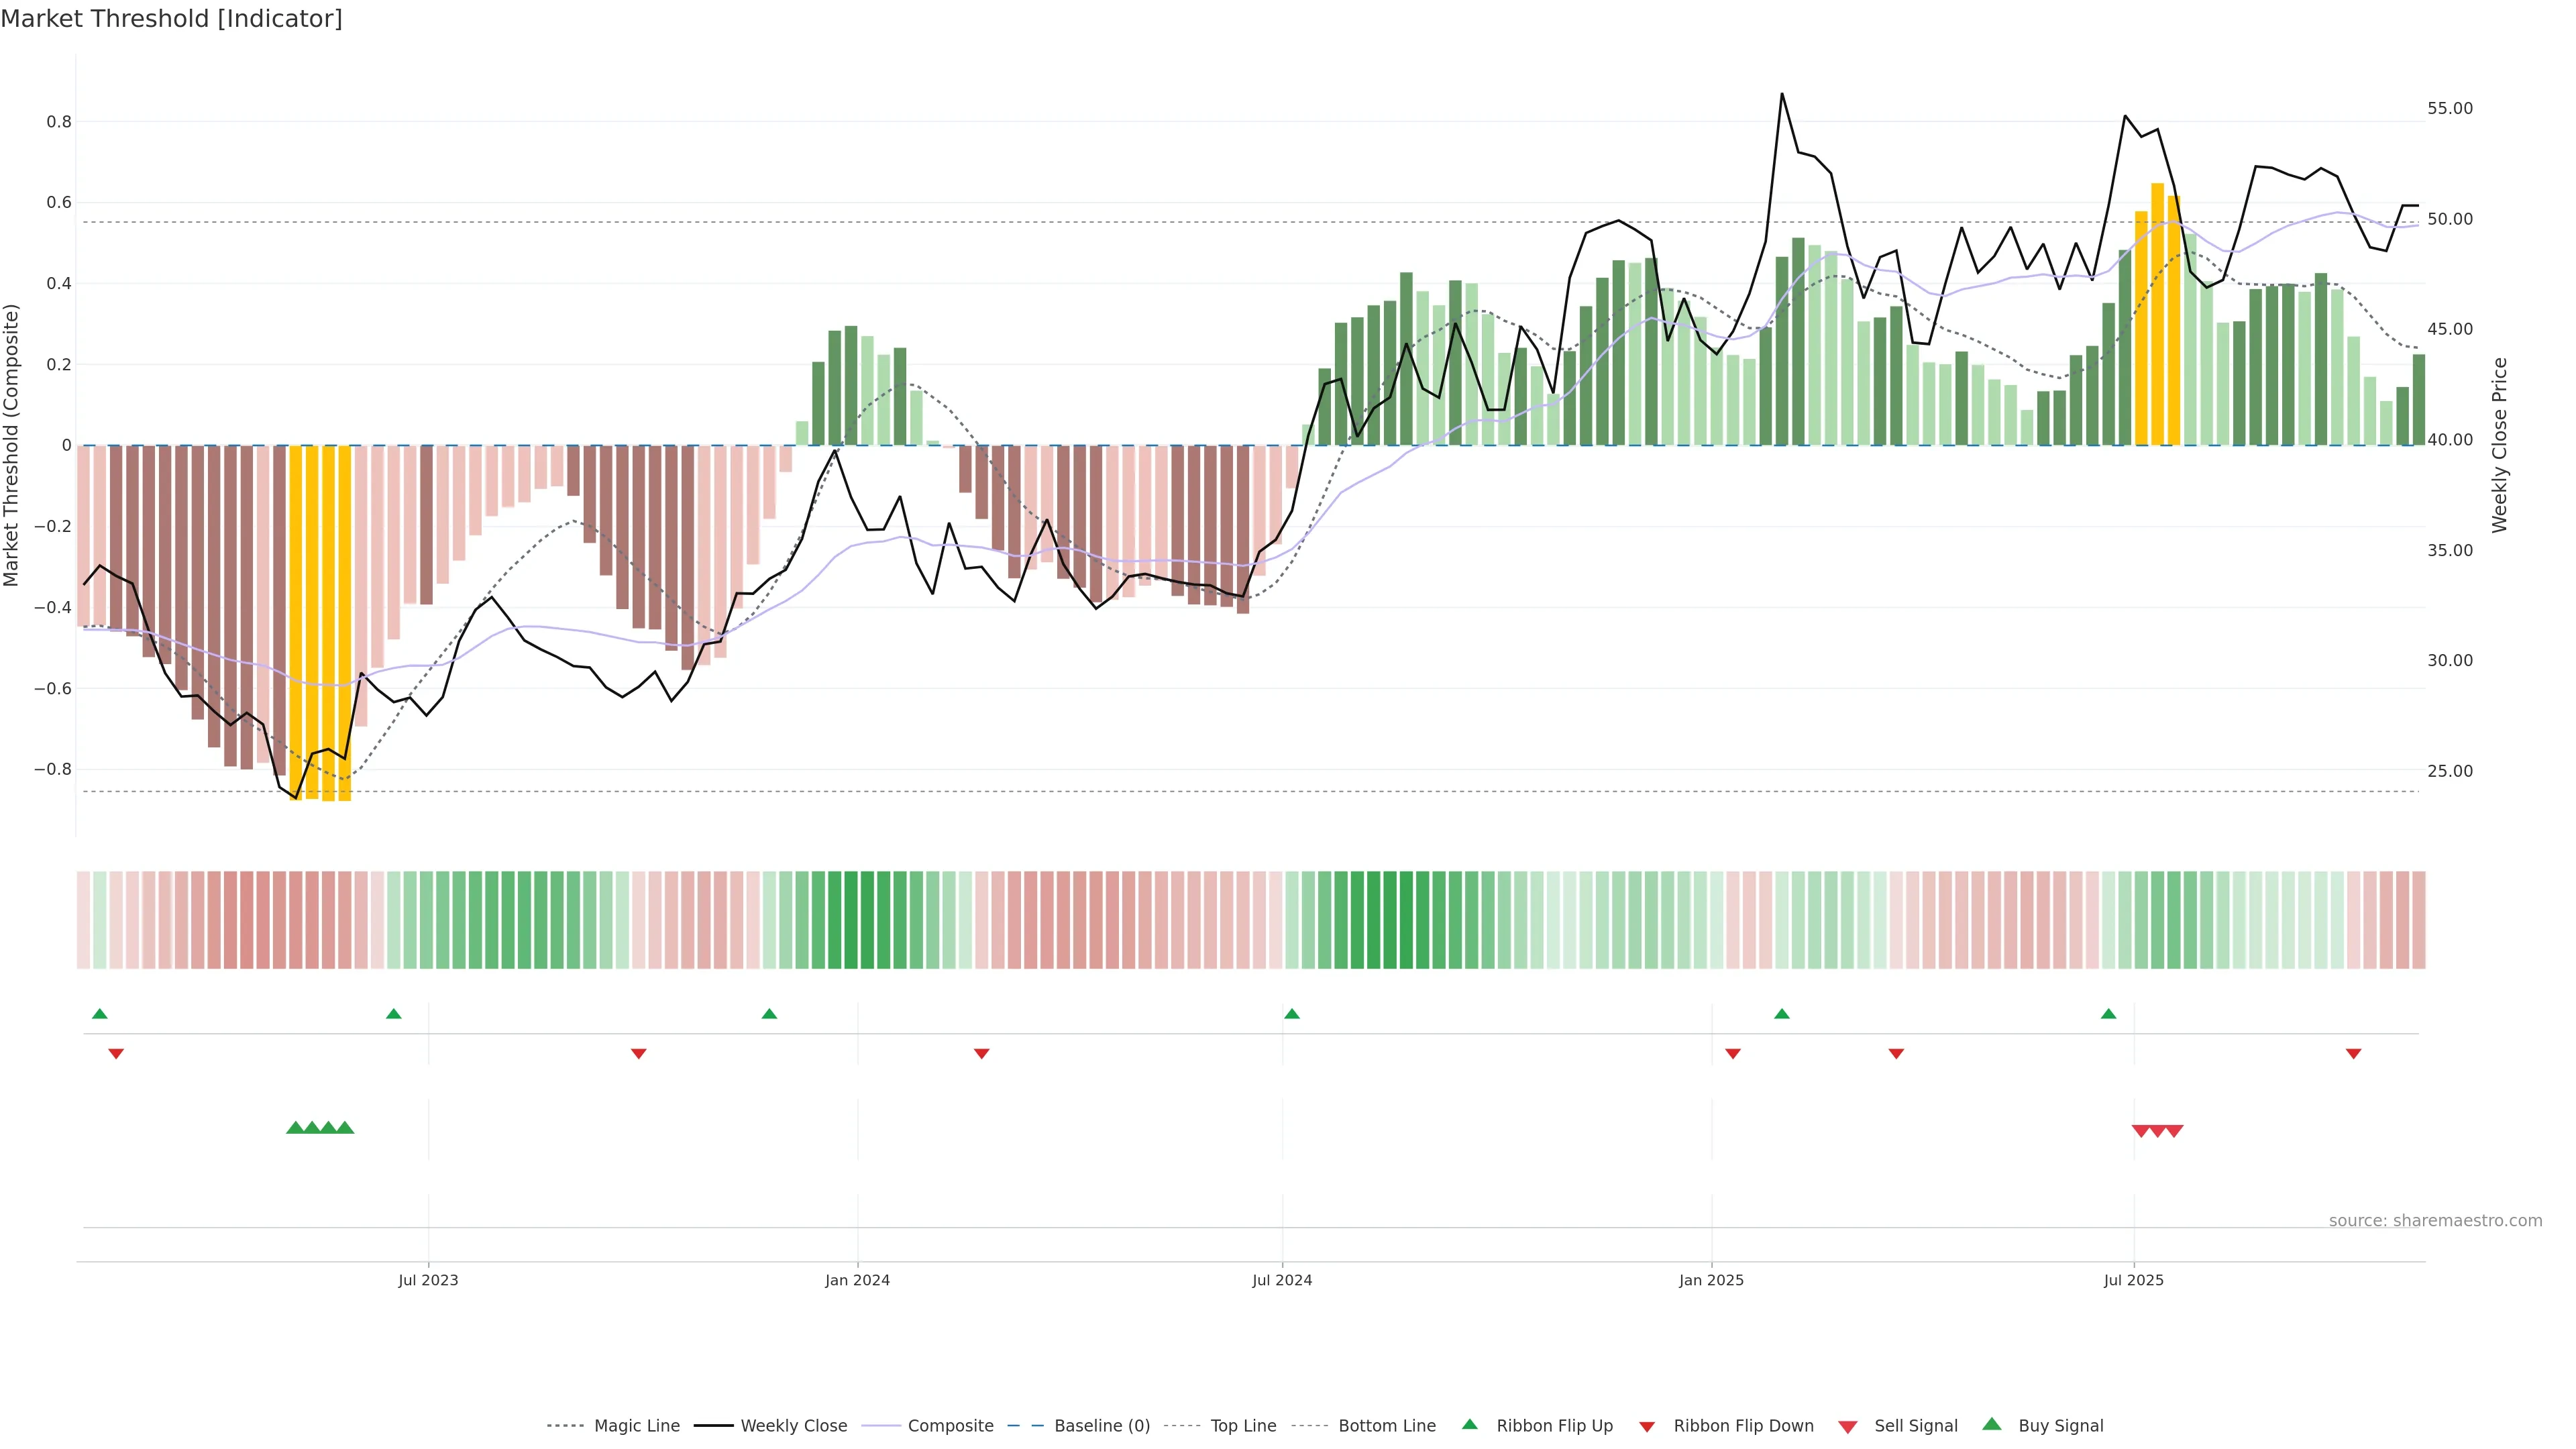Click the Weekly Close legend line marker

[x=713, y=1426]
